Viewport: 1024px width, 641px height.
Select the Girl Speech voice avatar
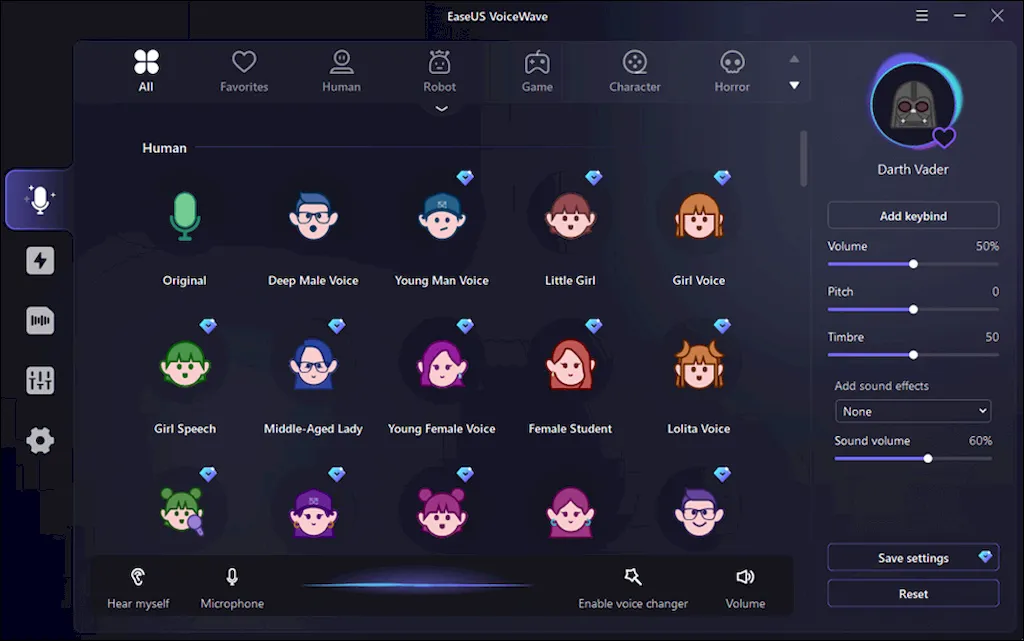click(185, 364)
